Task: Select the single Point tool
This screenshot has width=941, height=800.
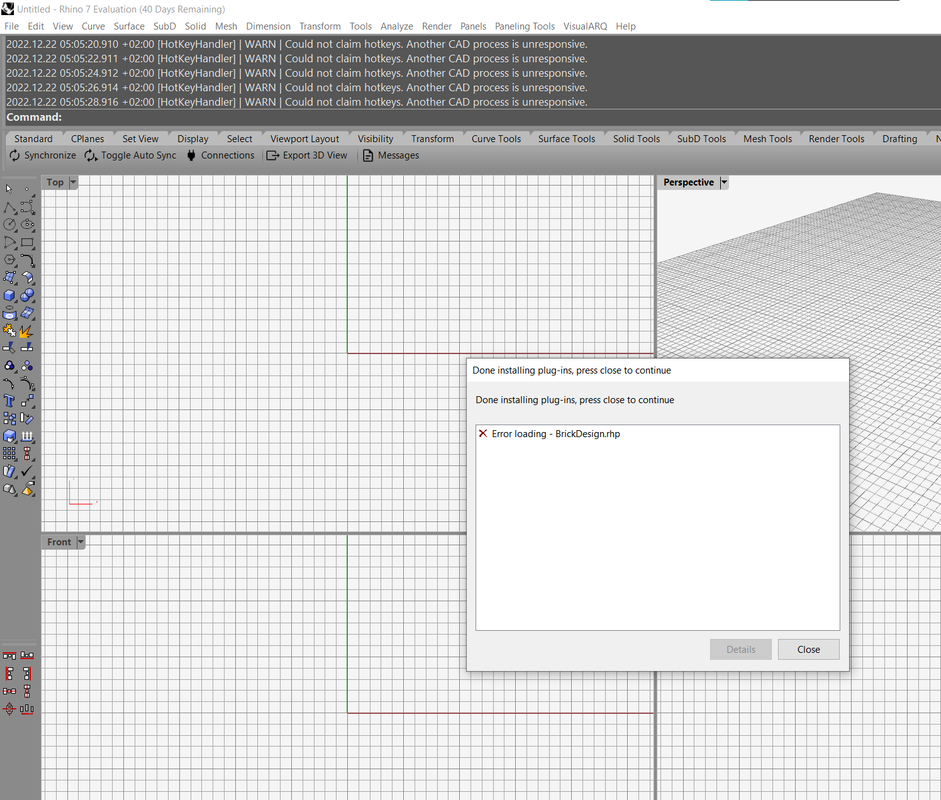Action: 27,189
